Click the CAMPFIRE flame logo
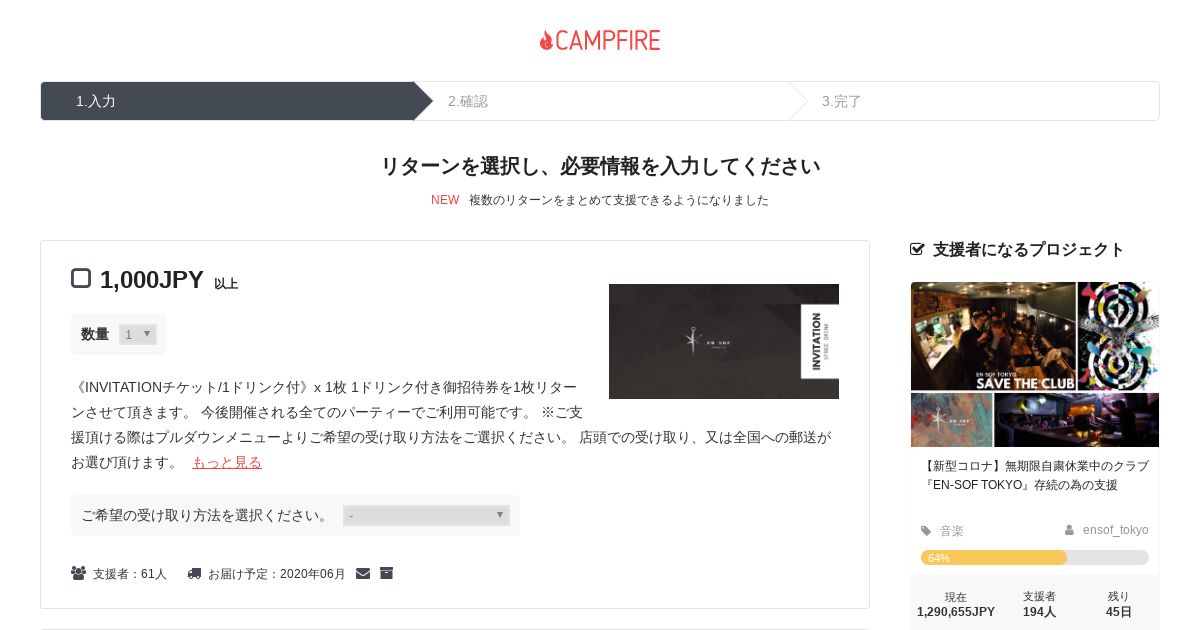 [x=600, y=40]
